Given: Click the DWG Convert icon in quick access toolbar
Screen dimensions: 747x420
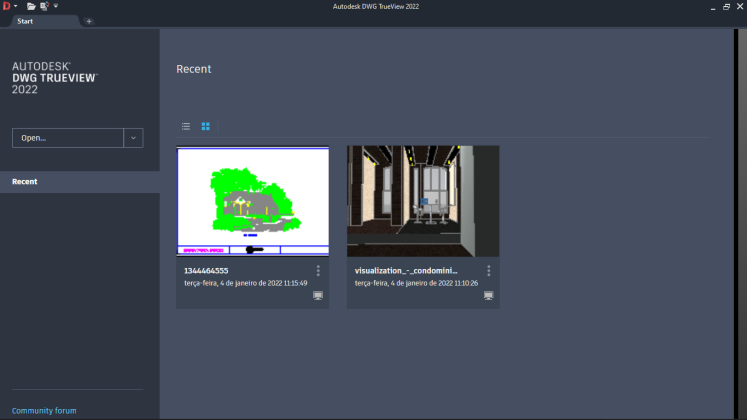Looking at the screenshot, I should click(44, 6).
